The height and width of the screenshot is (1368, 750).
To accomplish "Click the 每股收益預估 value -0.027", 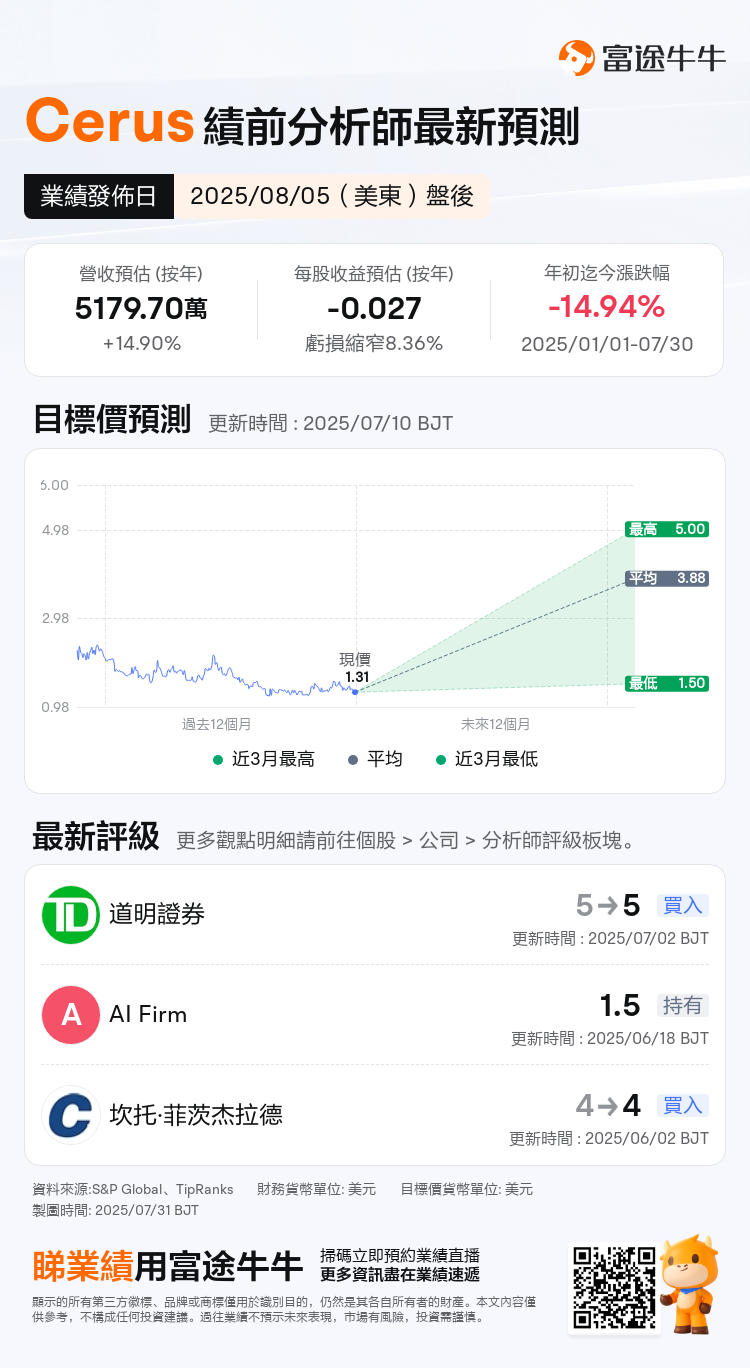I will point(374,308).
